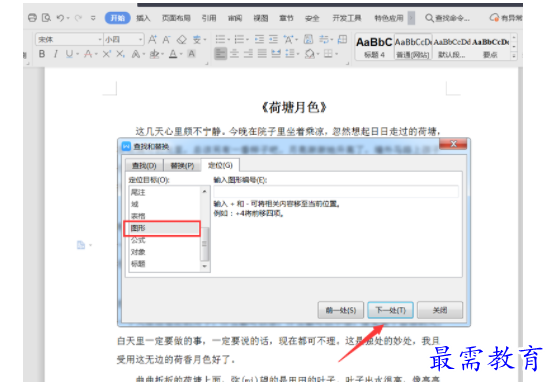
Task: Apply Superscript formatting
Action: [x=106, y=54]
